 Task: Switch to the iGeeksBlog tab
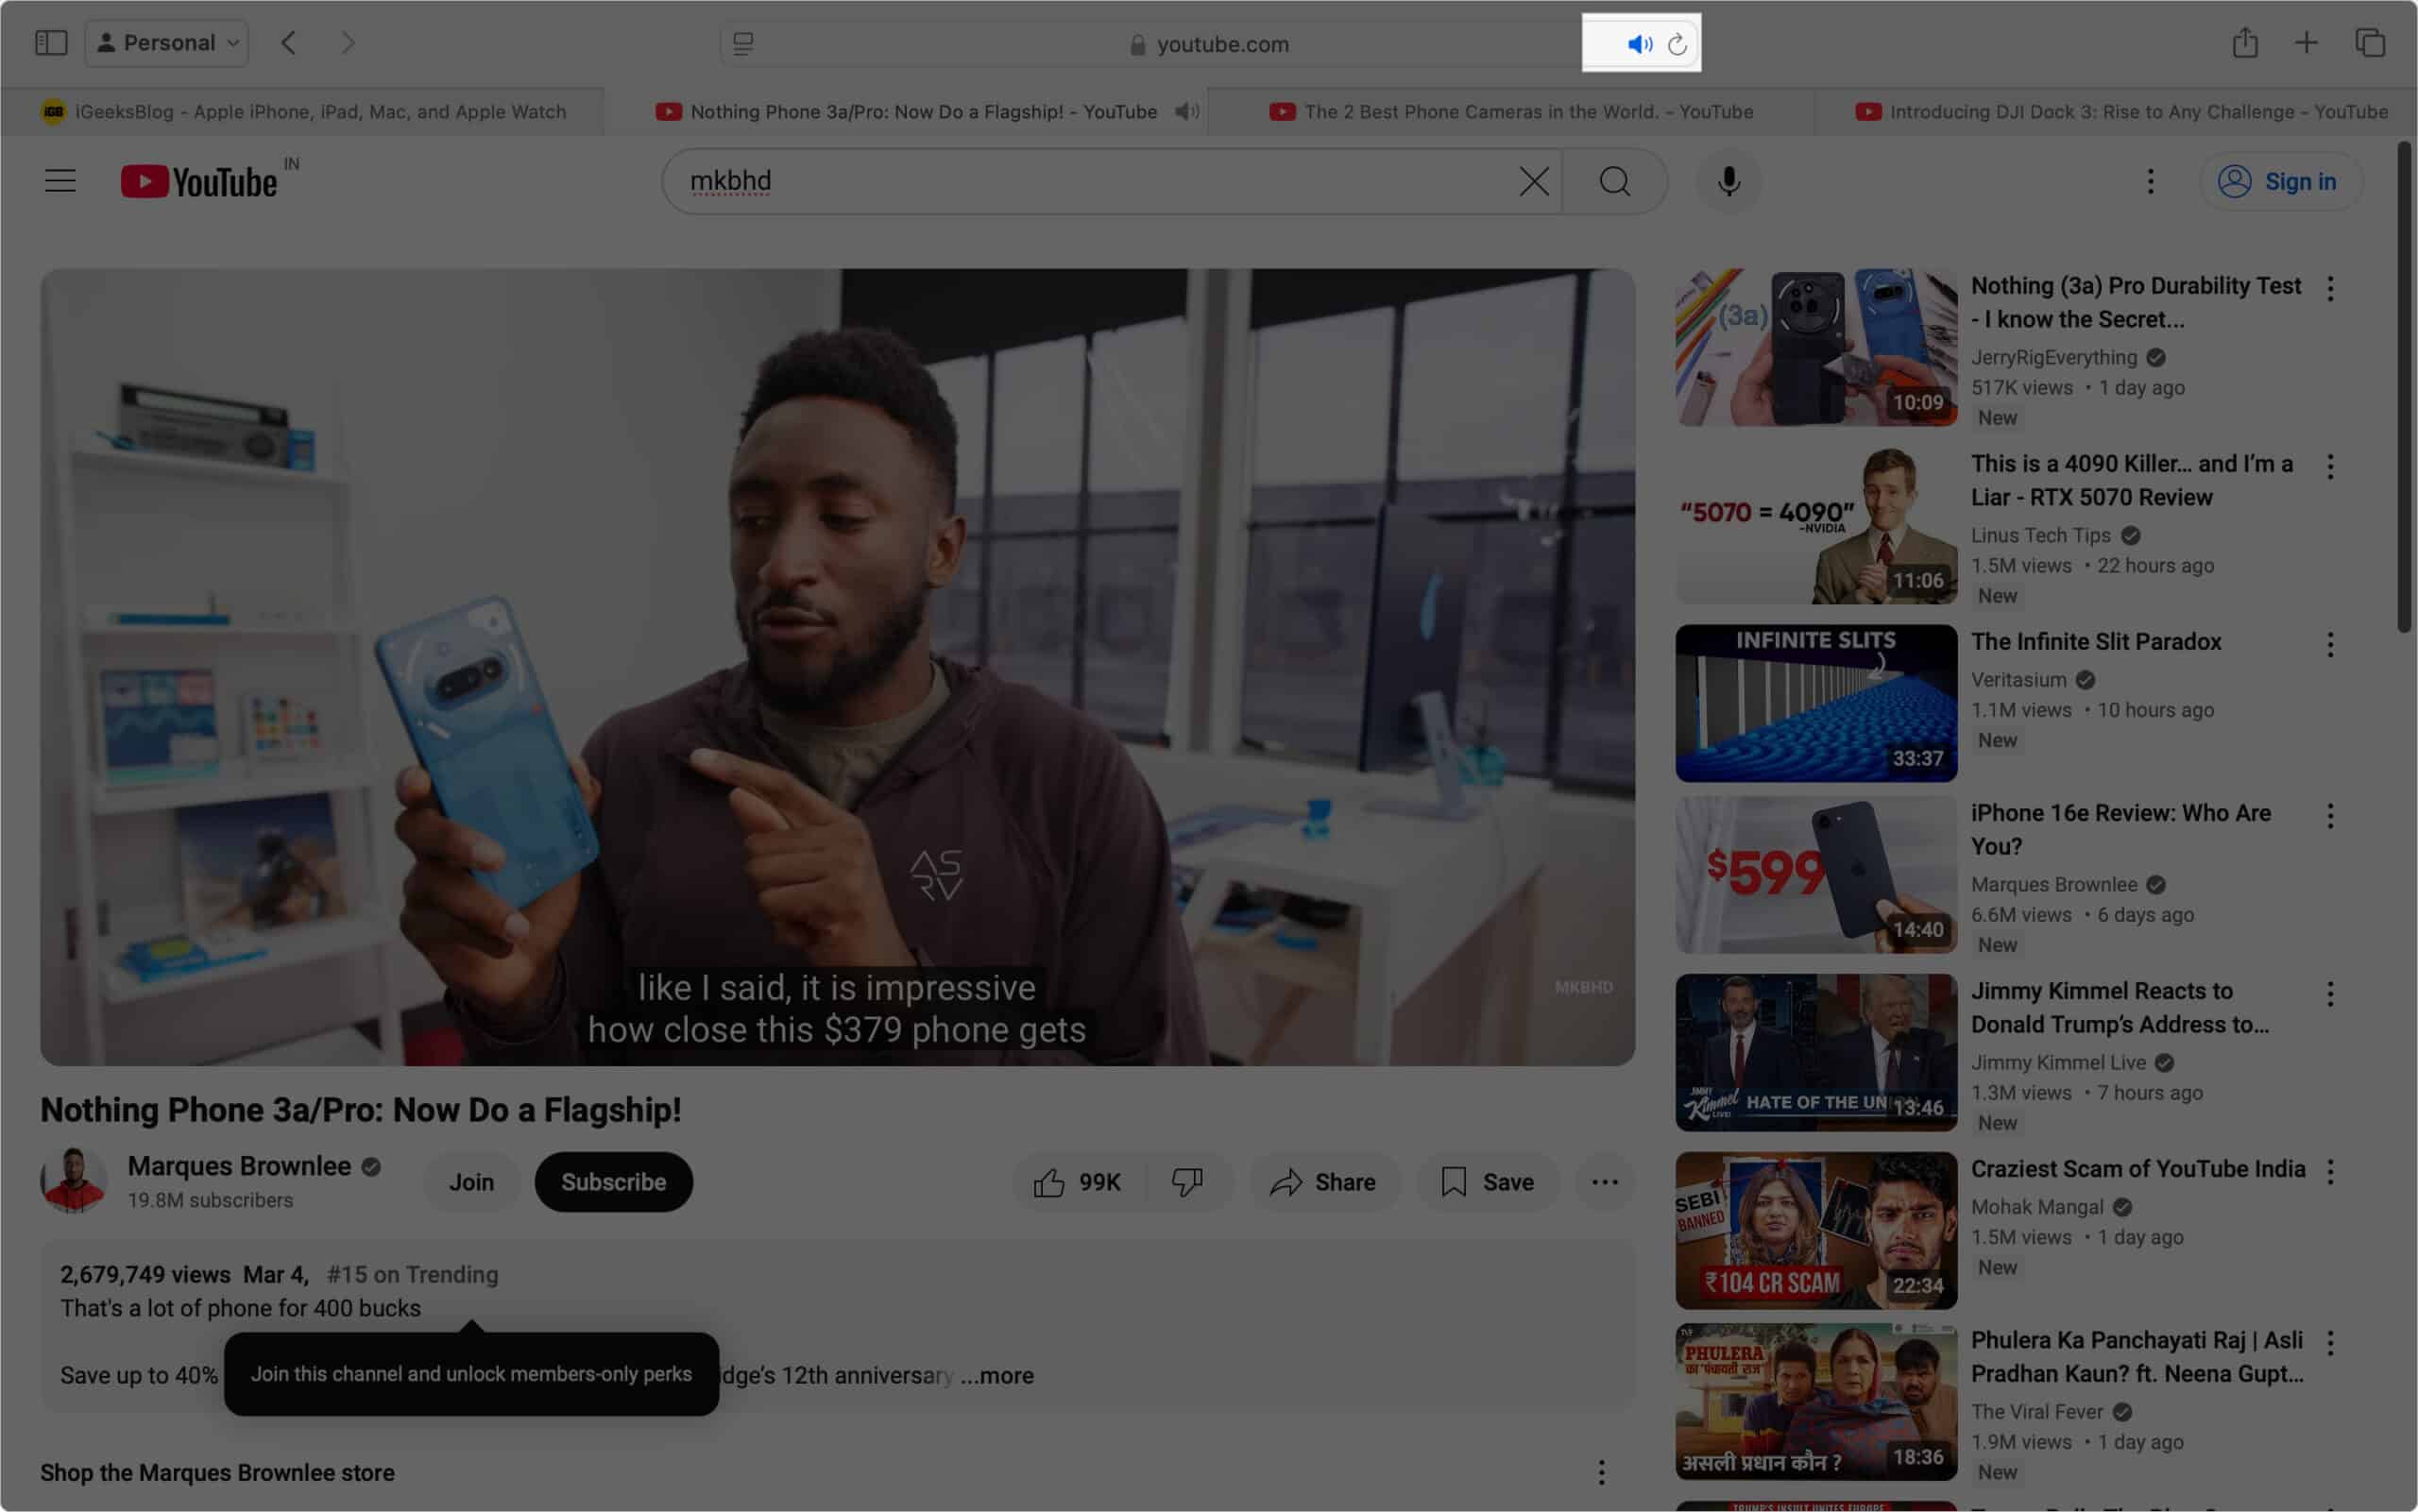[x=303, y=112]
